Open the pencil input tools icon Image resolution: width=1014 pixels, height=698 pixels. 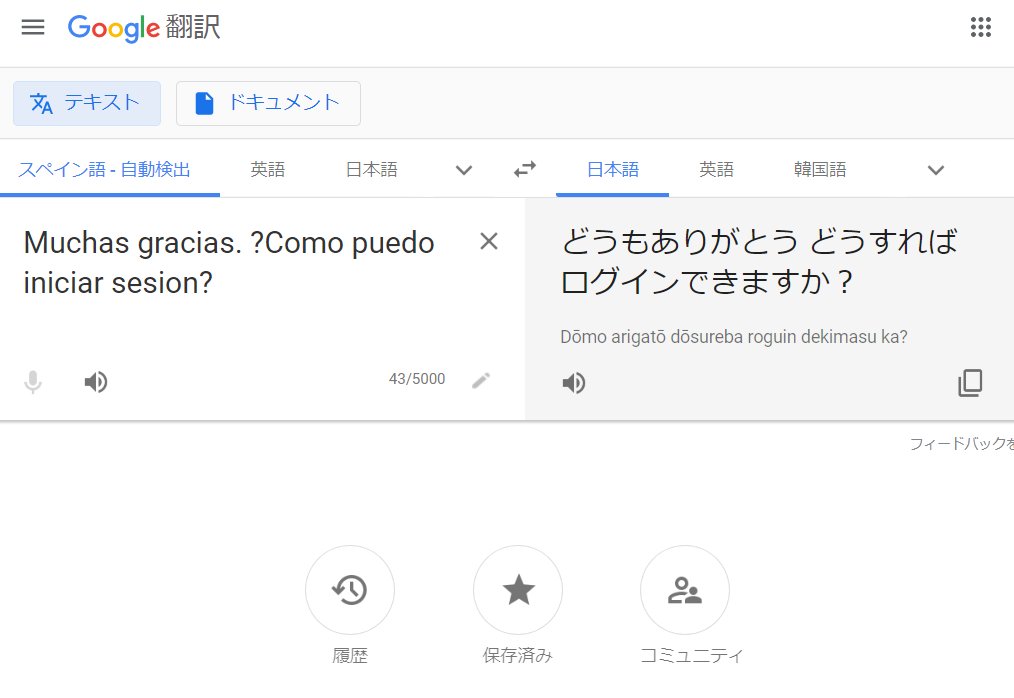coord(480,380)
